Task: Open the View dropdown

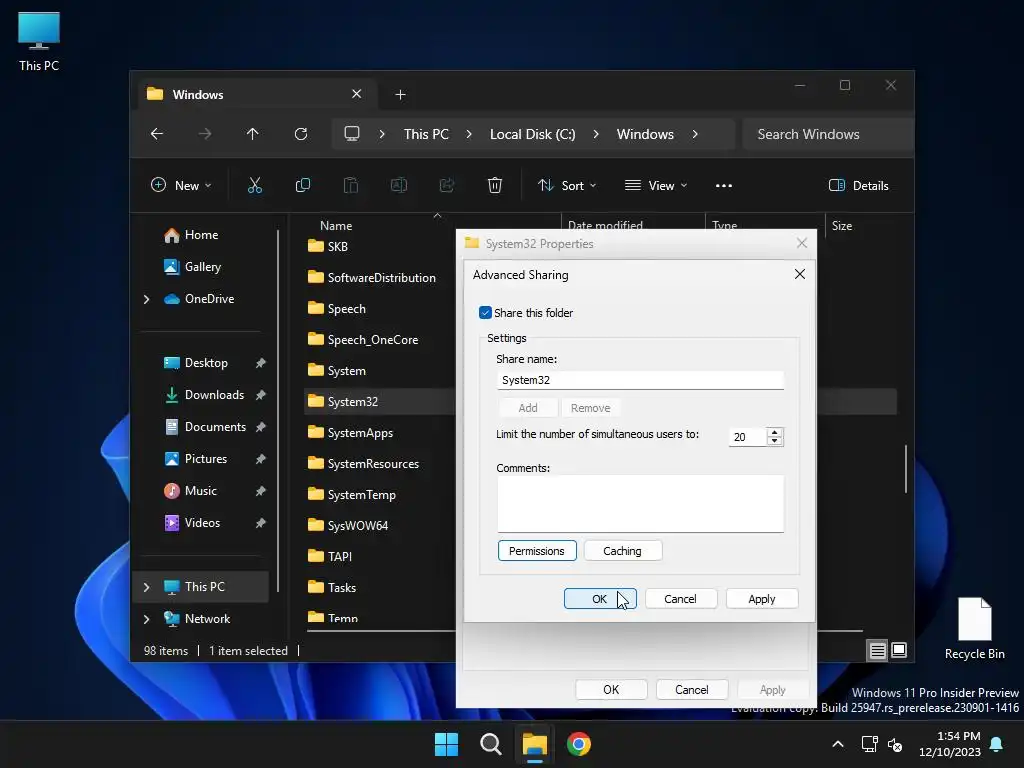Action: [656, 185]
